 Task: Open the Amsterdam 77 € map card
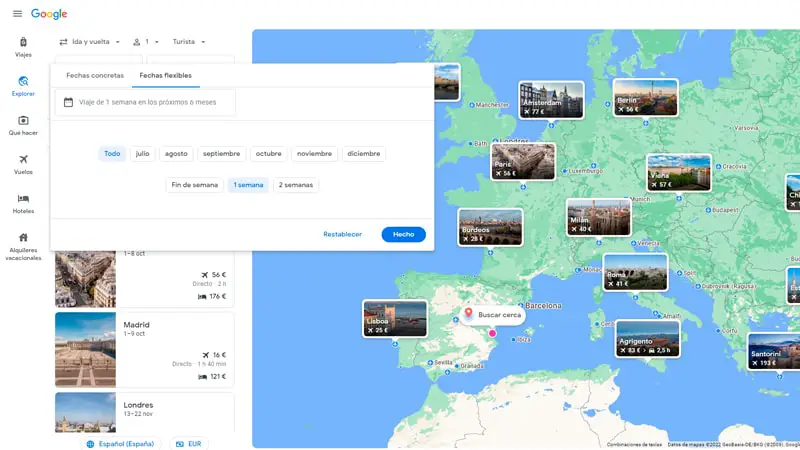[551, 99]
